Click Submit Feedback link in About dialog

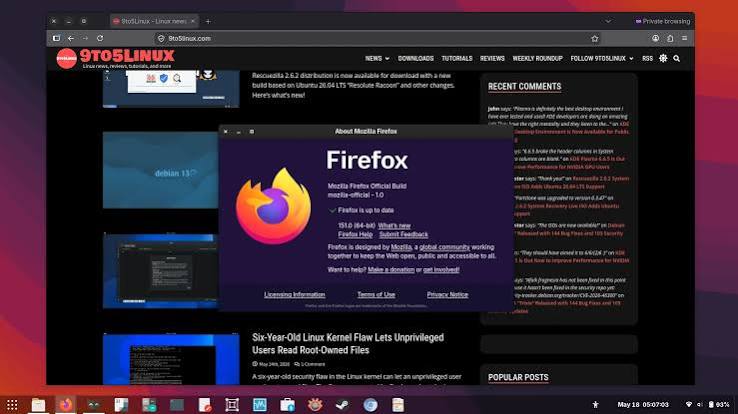tap(403, 234)
